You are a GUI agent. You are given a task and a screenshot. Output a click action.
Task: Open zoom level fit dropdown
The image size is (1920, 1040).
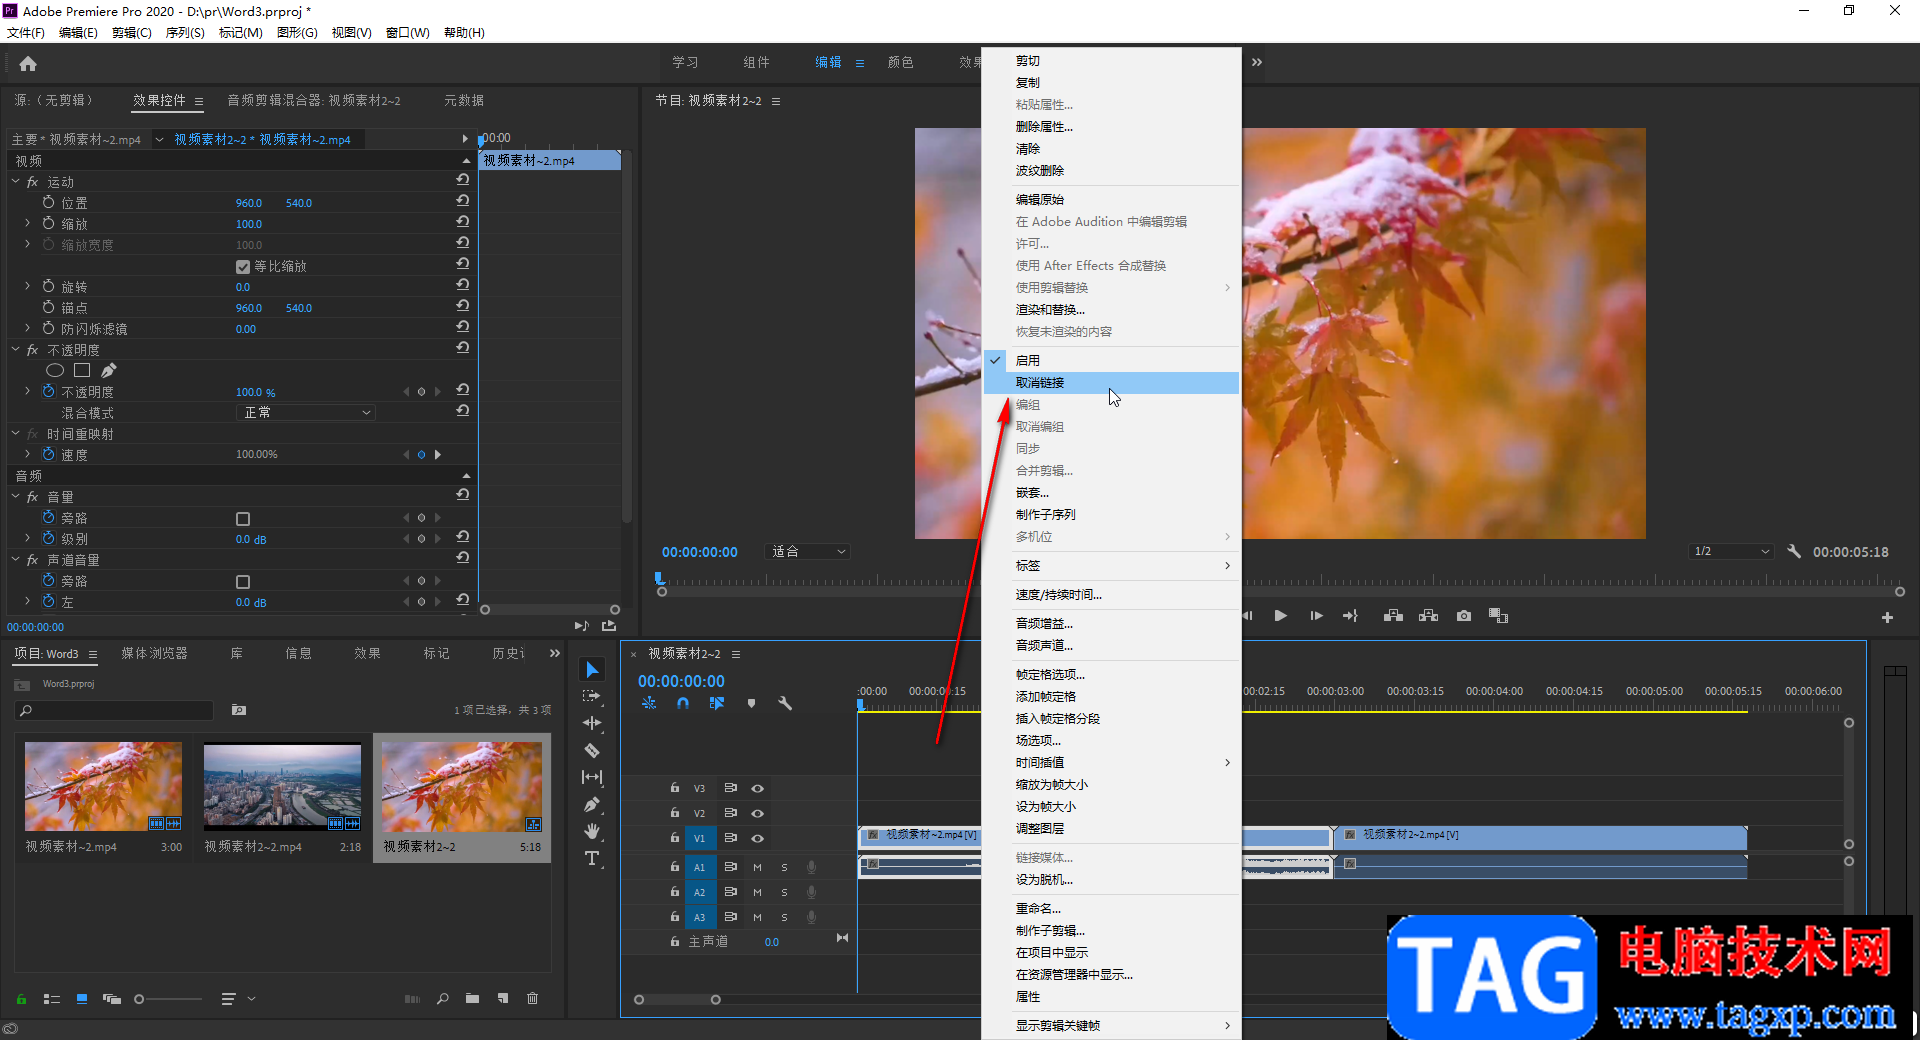tap(808, 552)
